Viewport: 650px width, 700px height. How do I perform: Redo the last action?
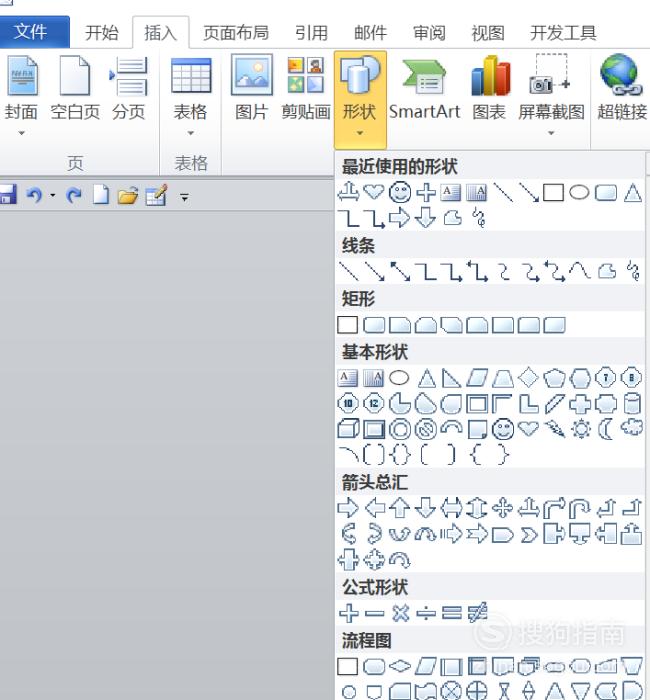pos(74,195)
